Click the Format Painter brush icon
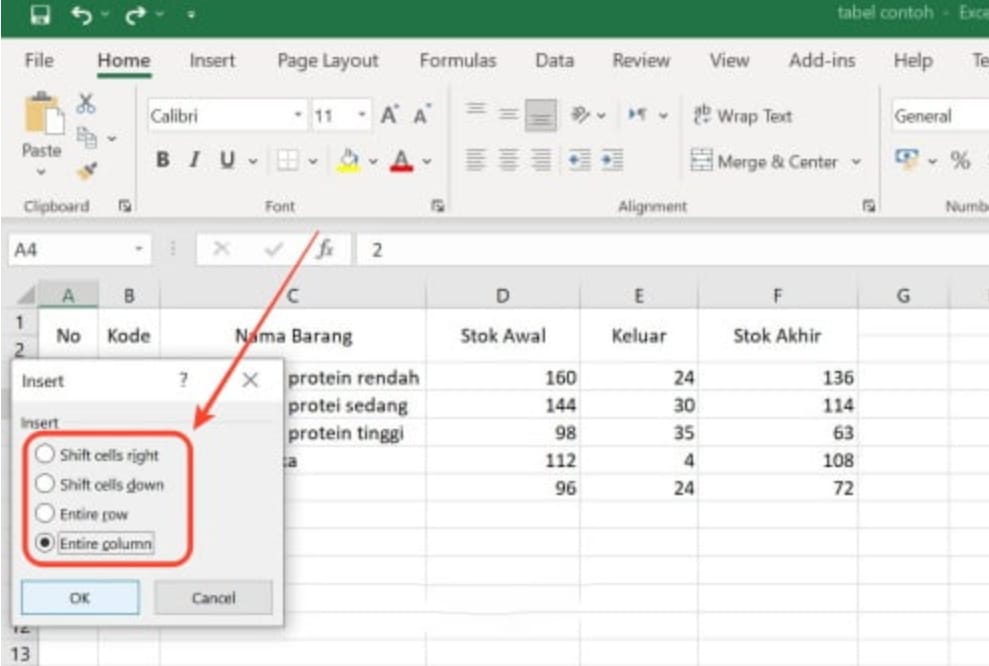 (x=87, y=170)
